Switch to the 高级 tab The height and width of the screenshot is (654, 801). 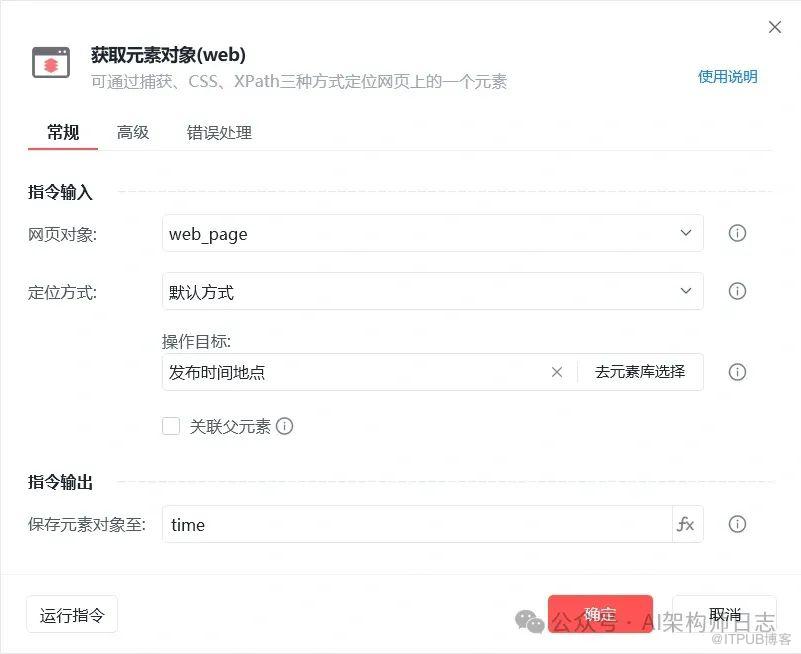click(x=133, y=132)
